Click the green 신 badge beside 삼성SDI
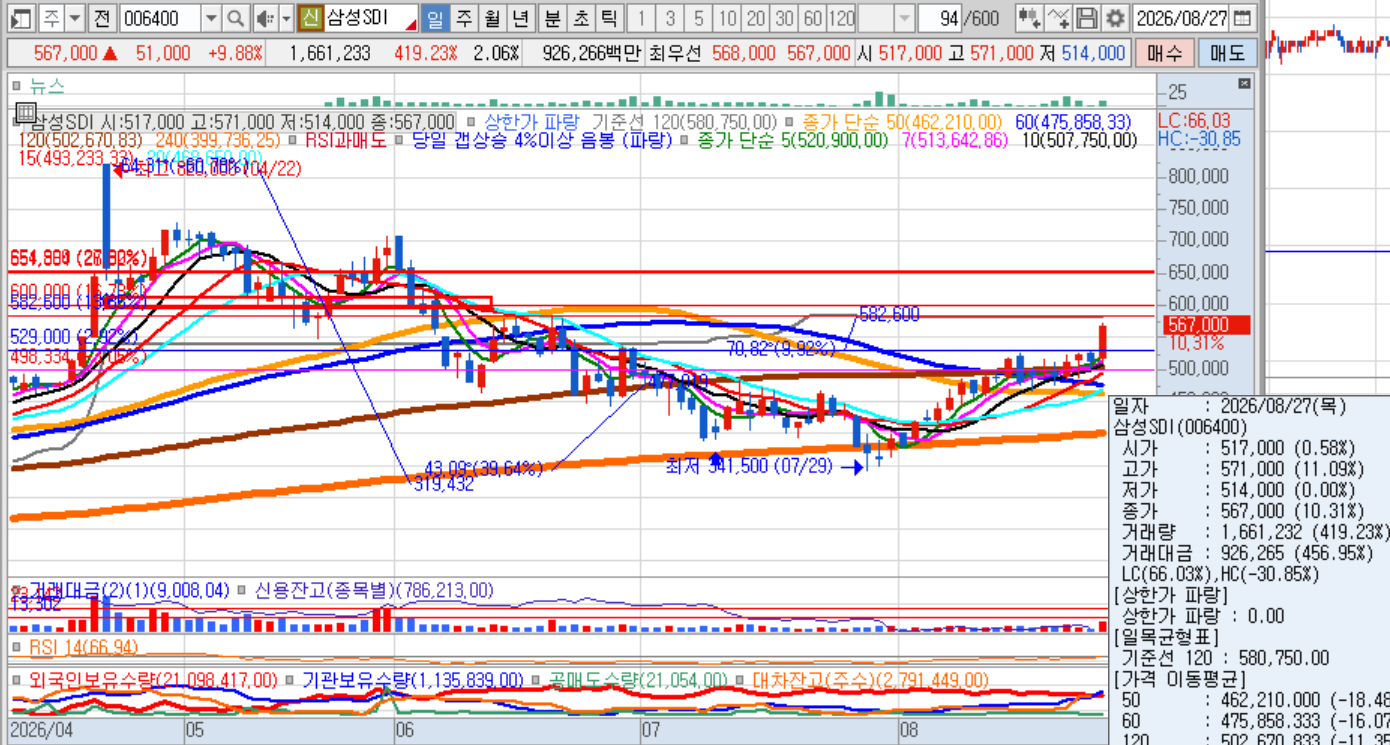 310,18
